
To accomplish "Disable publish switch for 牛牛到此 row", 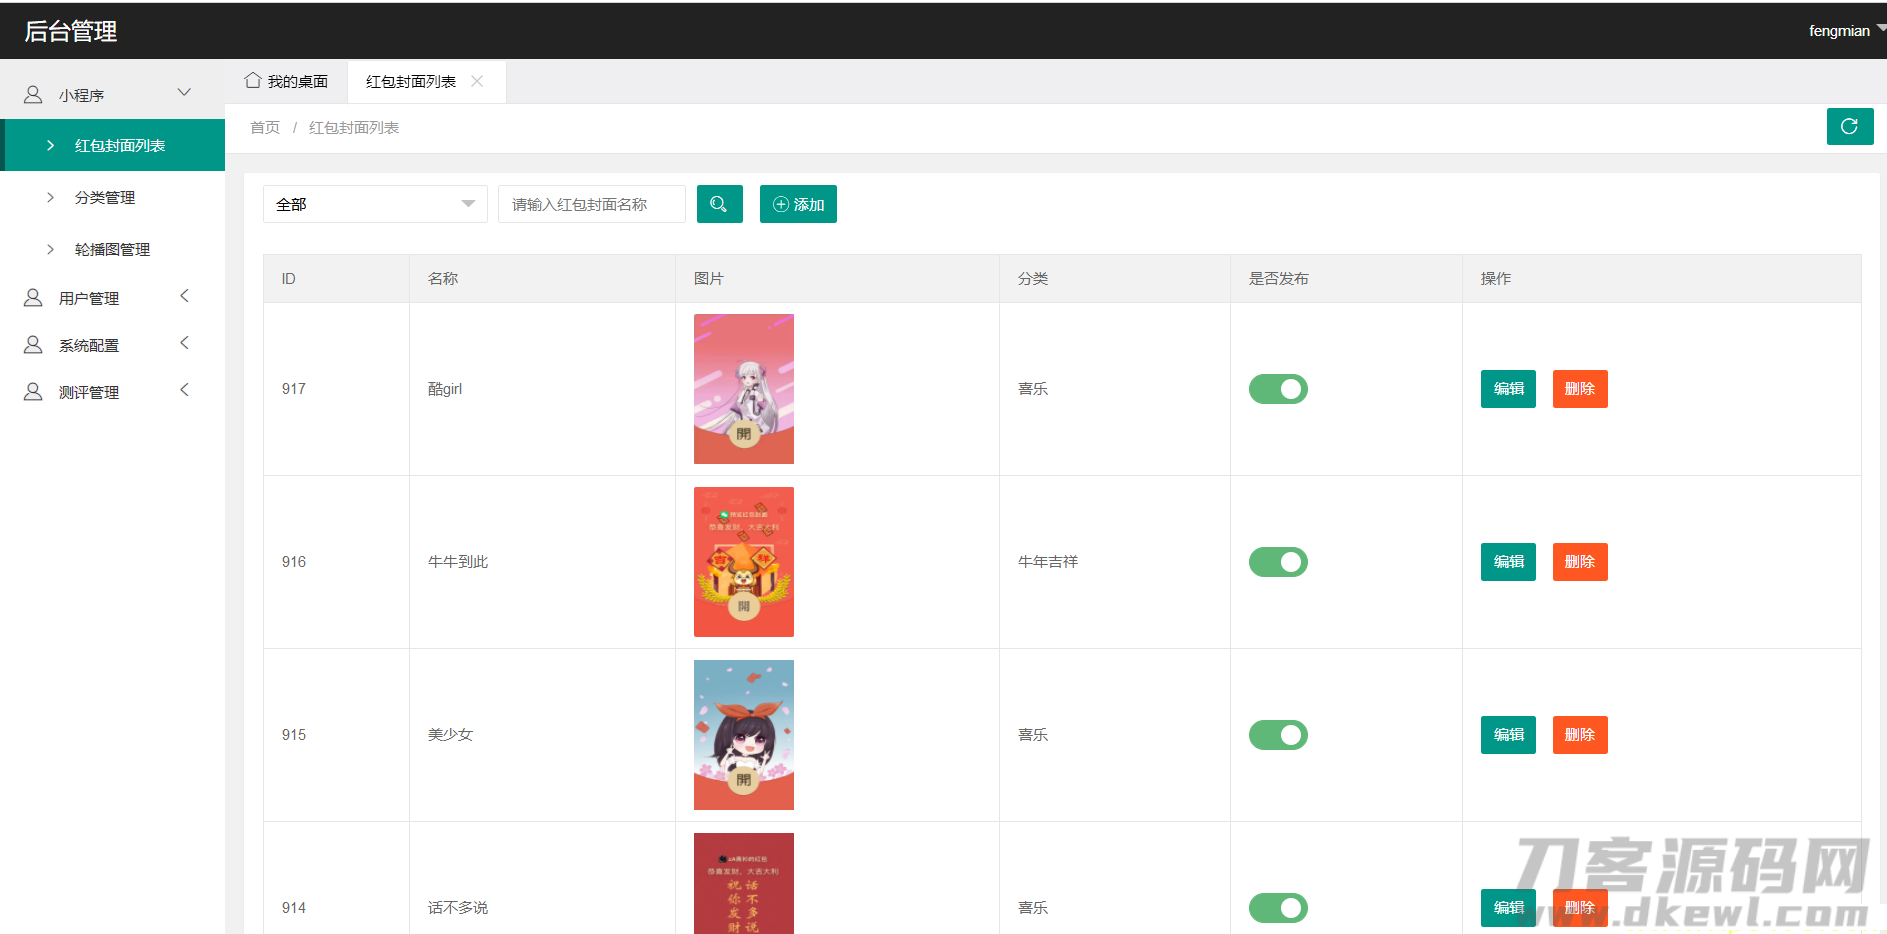I will point(1278,562).
